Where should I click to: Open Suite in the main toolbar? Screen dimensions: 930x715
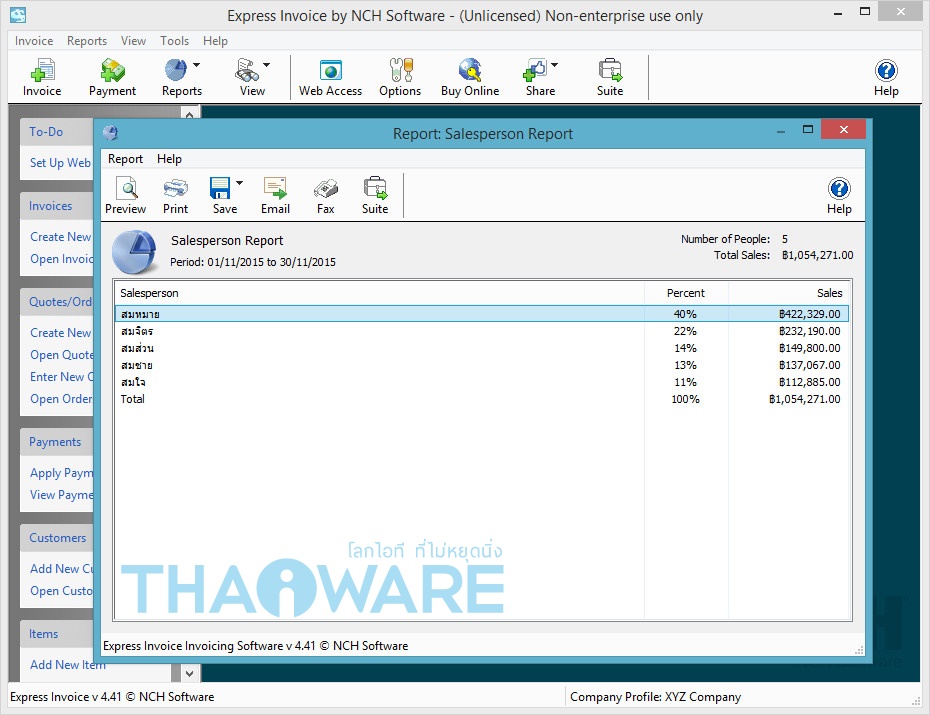pyautogui.click(x=610, y=77)
